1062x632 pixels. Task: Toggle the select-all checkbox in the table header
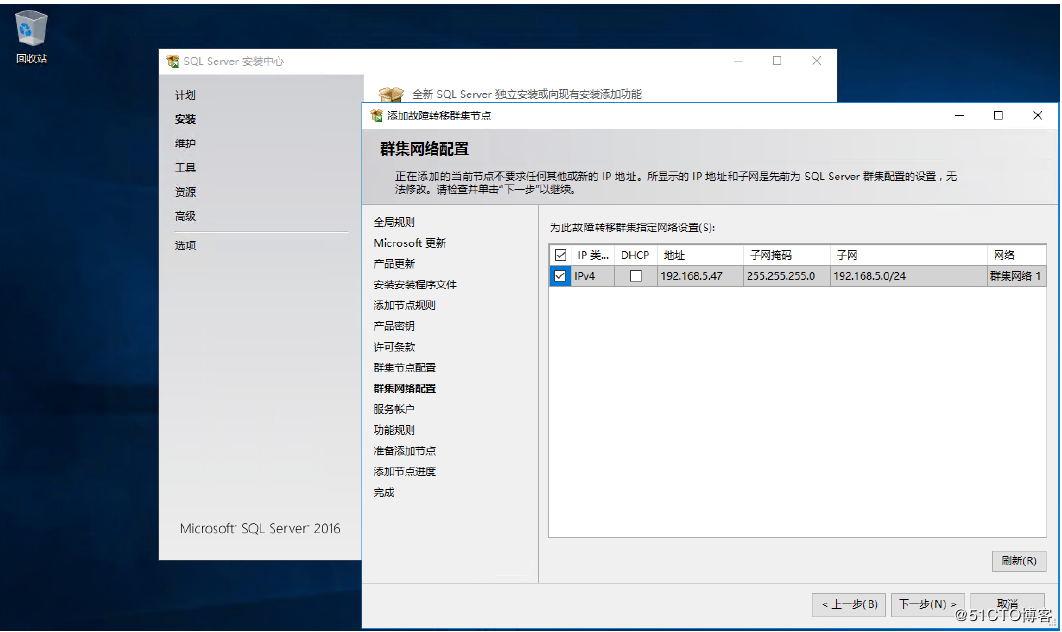(x=561, y=254)
